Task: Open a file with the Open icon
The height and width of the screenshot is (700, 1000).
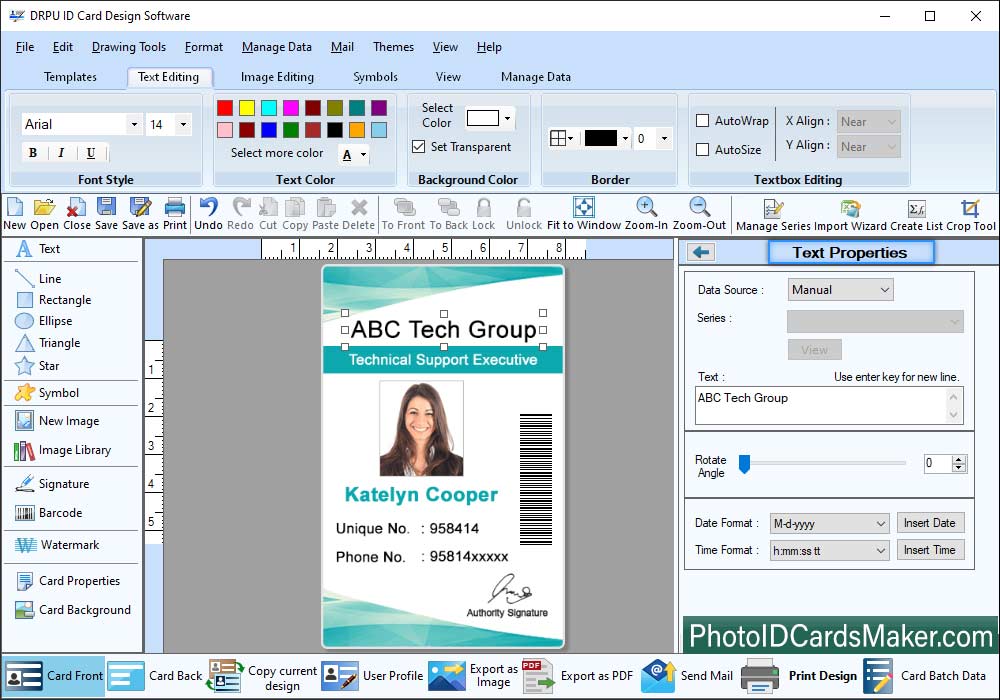Action: point(45,207)
